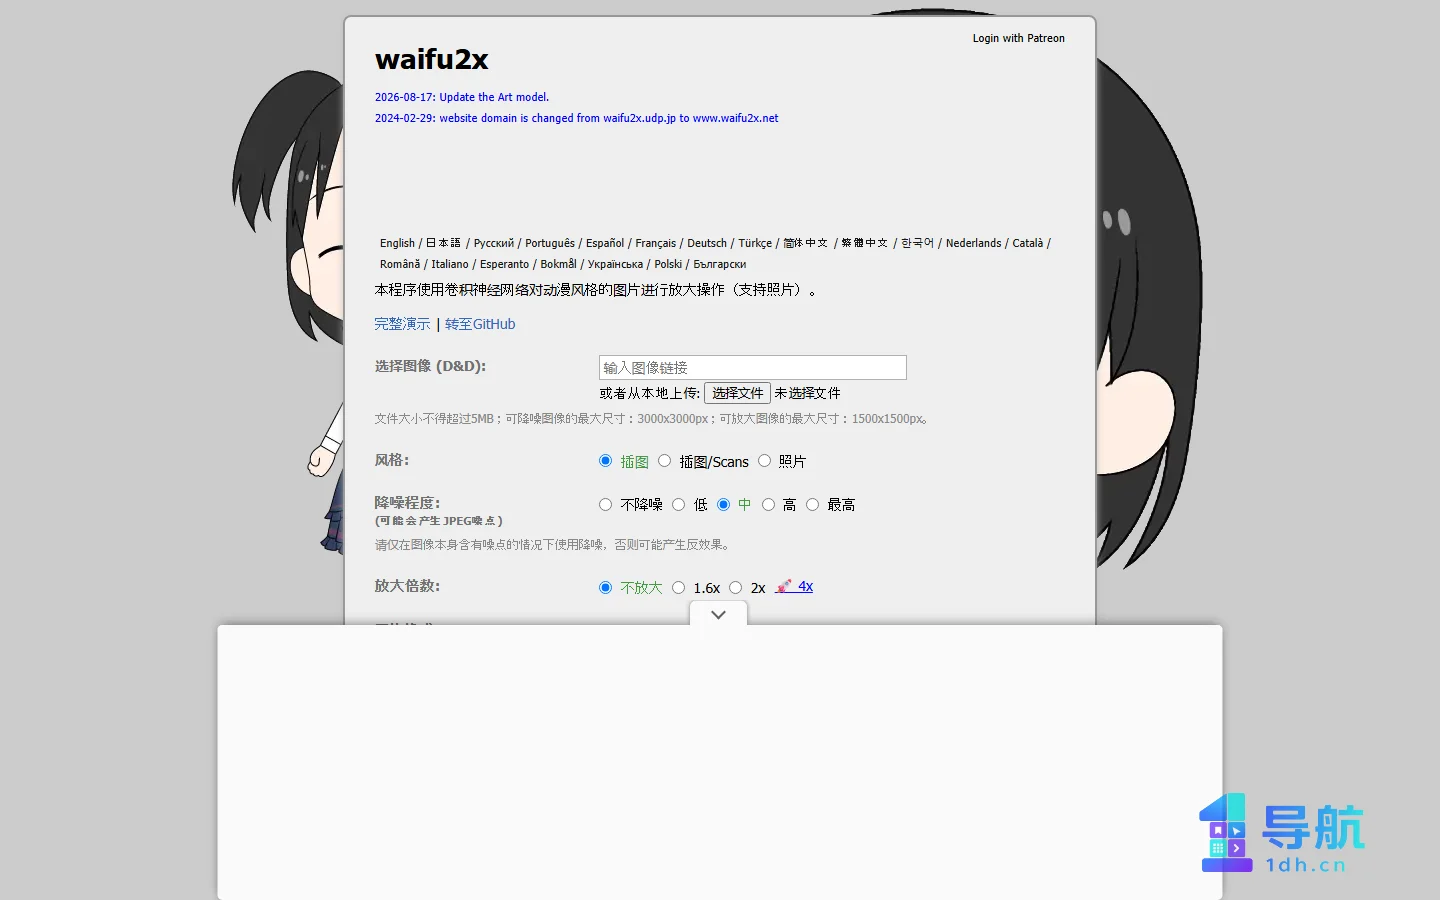Click the rocket icon beside 4x
The image size is (1440, 900).
[x=784, y=587]
